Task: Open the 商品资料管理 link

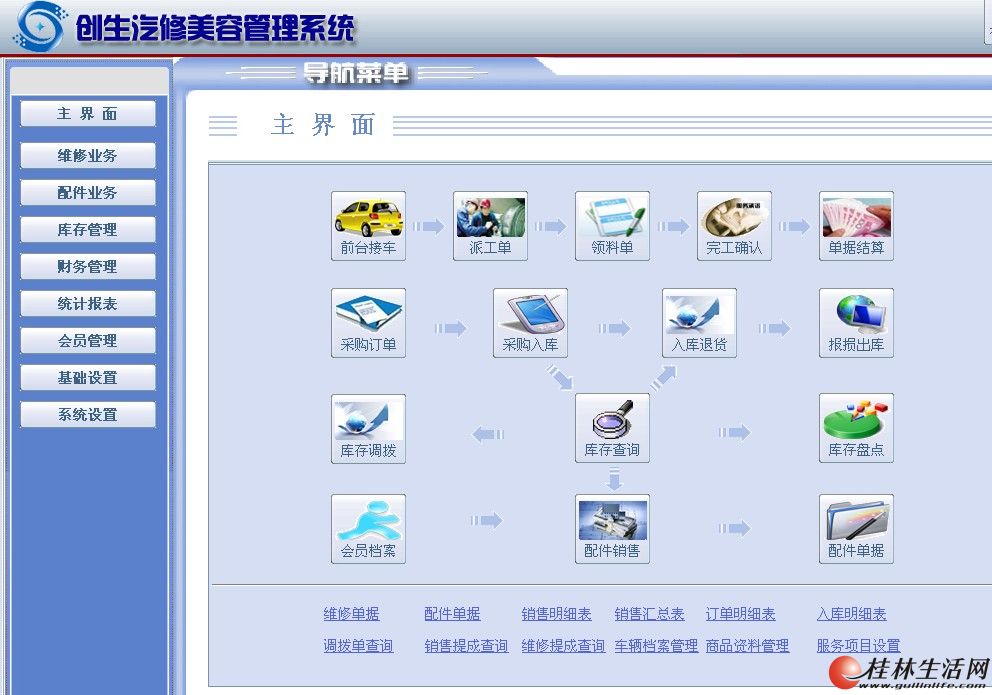Action: [747, 646]
